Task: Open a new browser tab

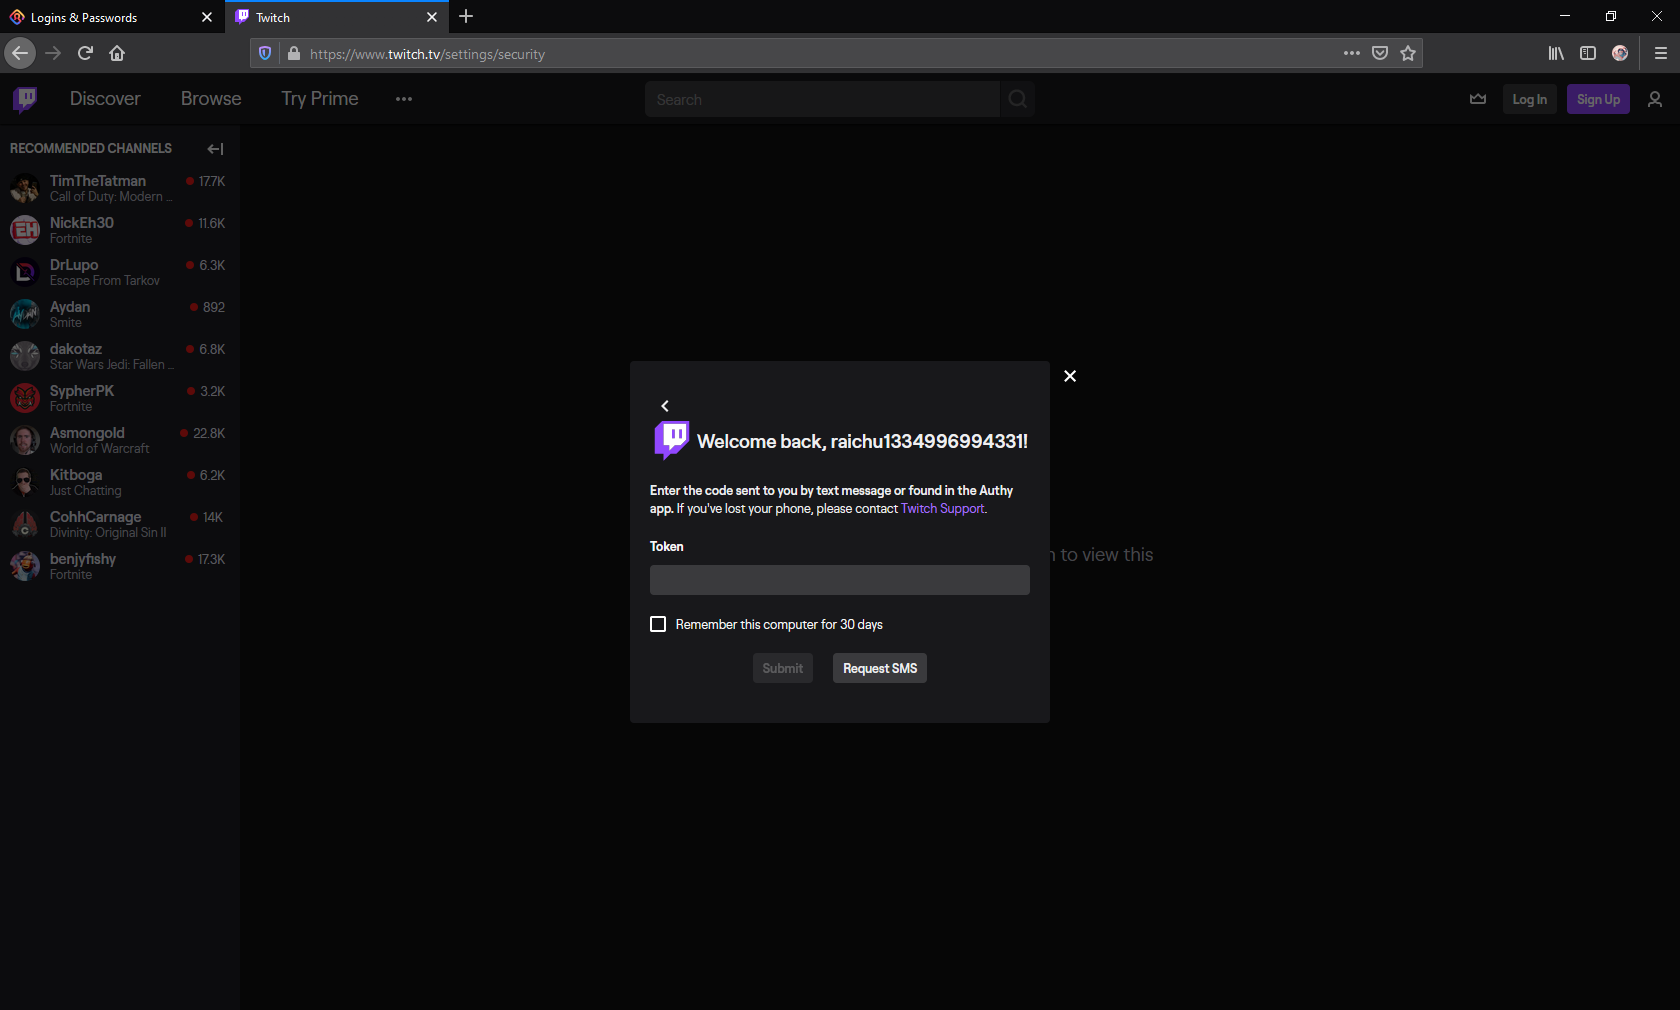Action: click(466, 17)
